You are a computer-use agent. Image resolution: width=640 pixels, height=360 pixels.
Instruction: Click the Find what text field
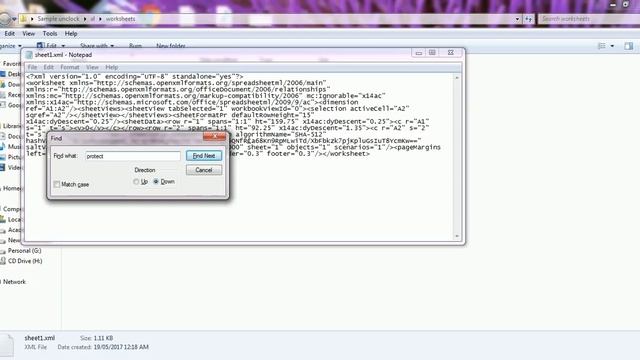pos(133,156)
